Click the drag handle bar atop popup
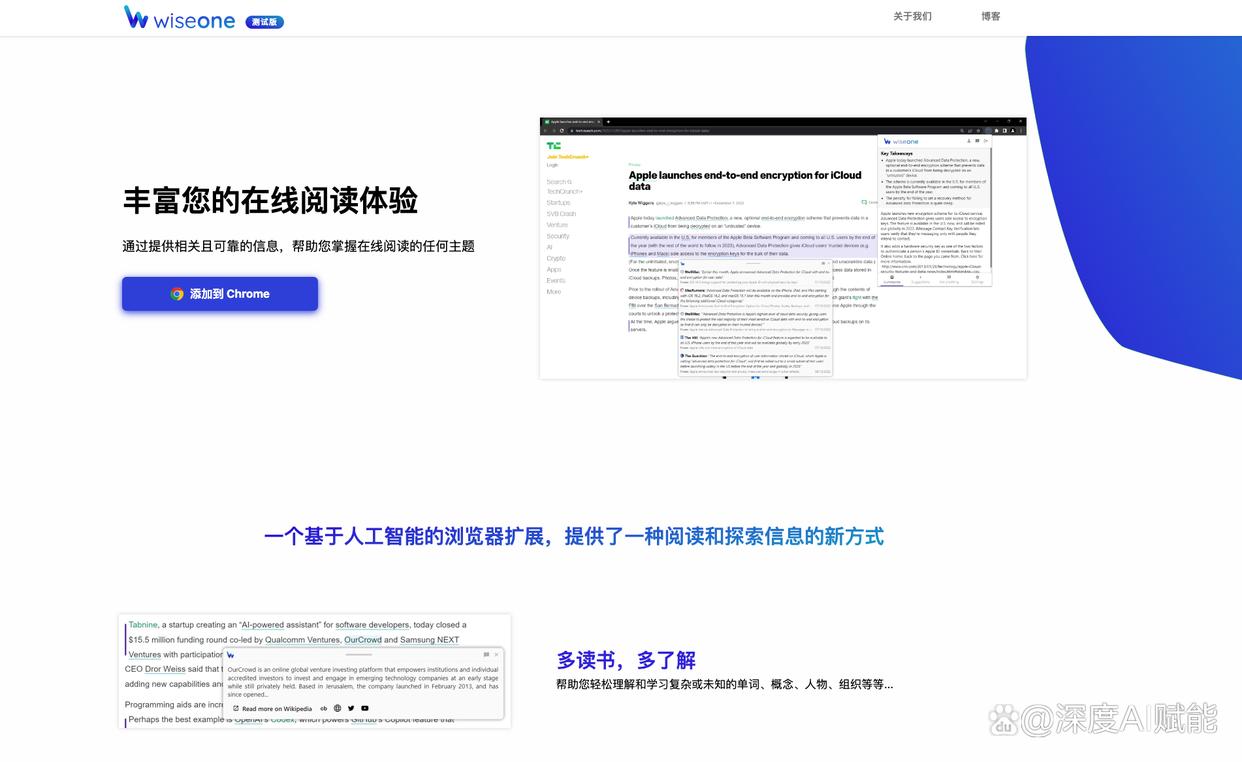Viewport: 1242px width, 762px height. coord(359,654)
